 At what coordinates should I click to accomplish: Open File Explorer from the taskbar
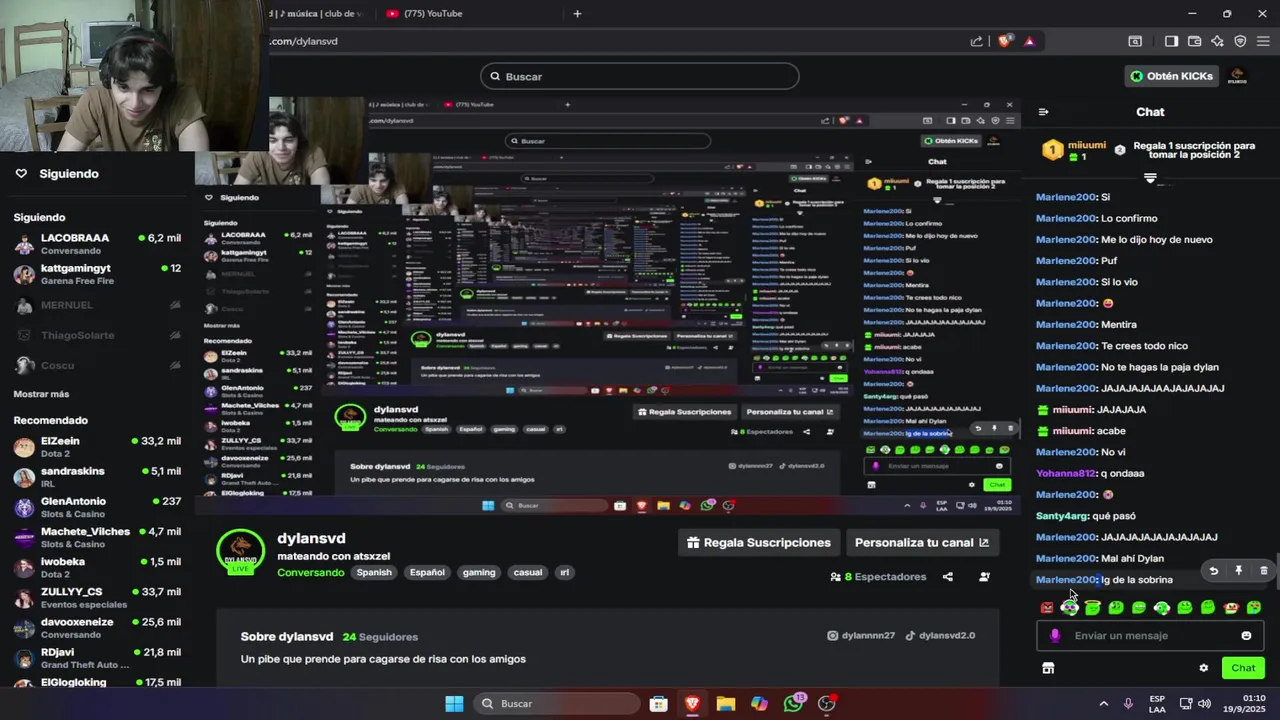pos(725,703)
